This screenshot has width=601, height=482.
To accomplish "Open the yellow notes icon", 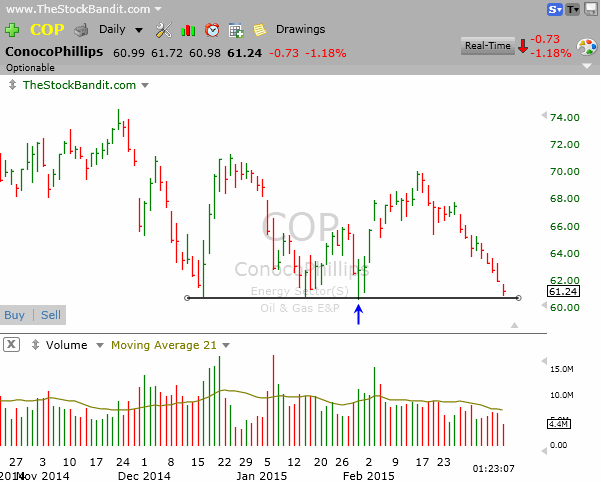I will click(x=259, y=30).
